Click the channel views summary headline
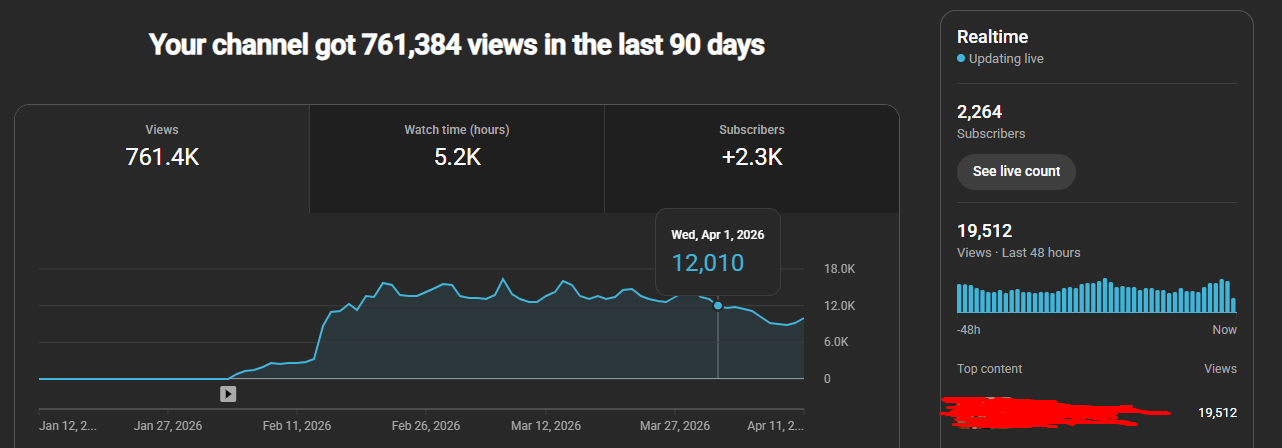This screenshot has width=1282, height=448. point(457,45)
